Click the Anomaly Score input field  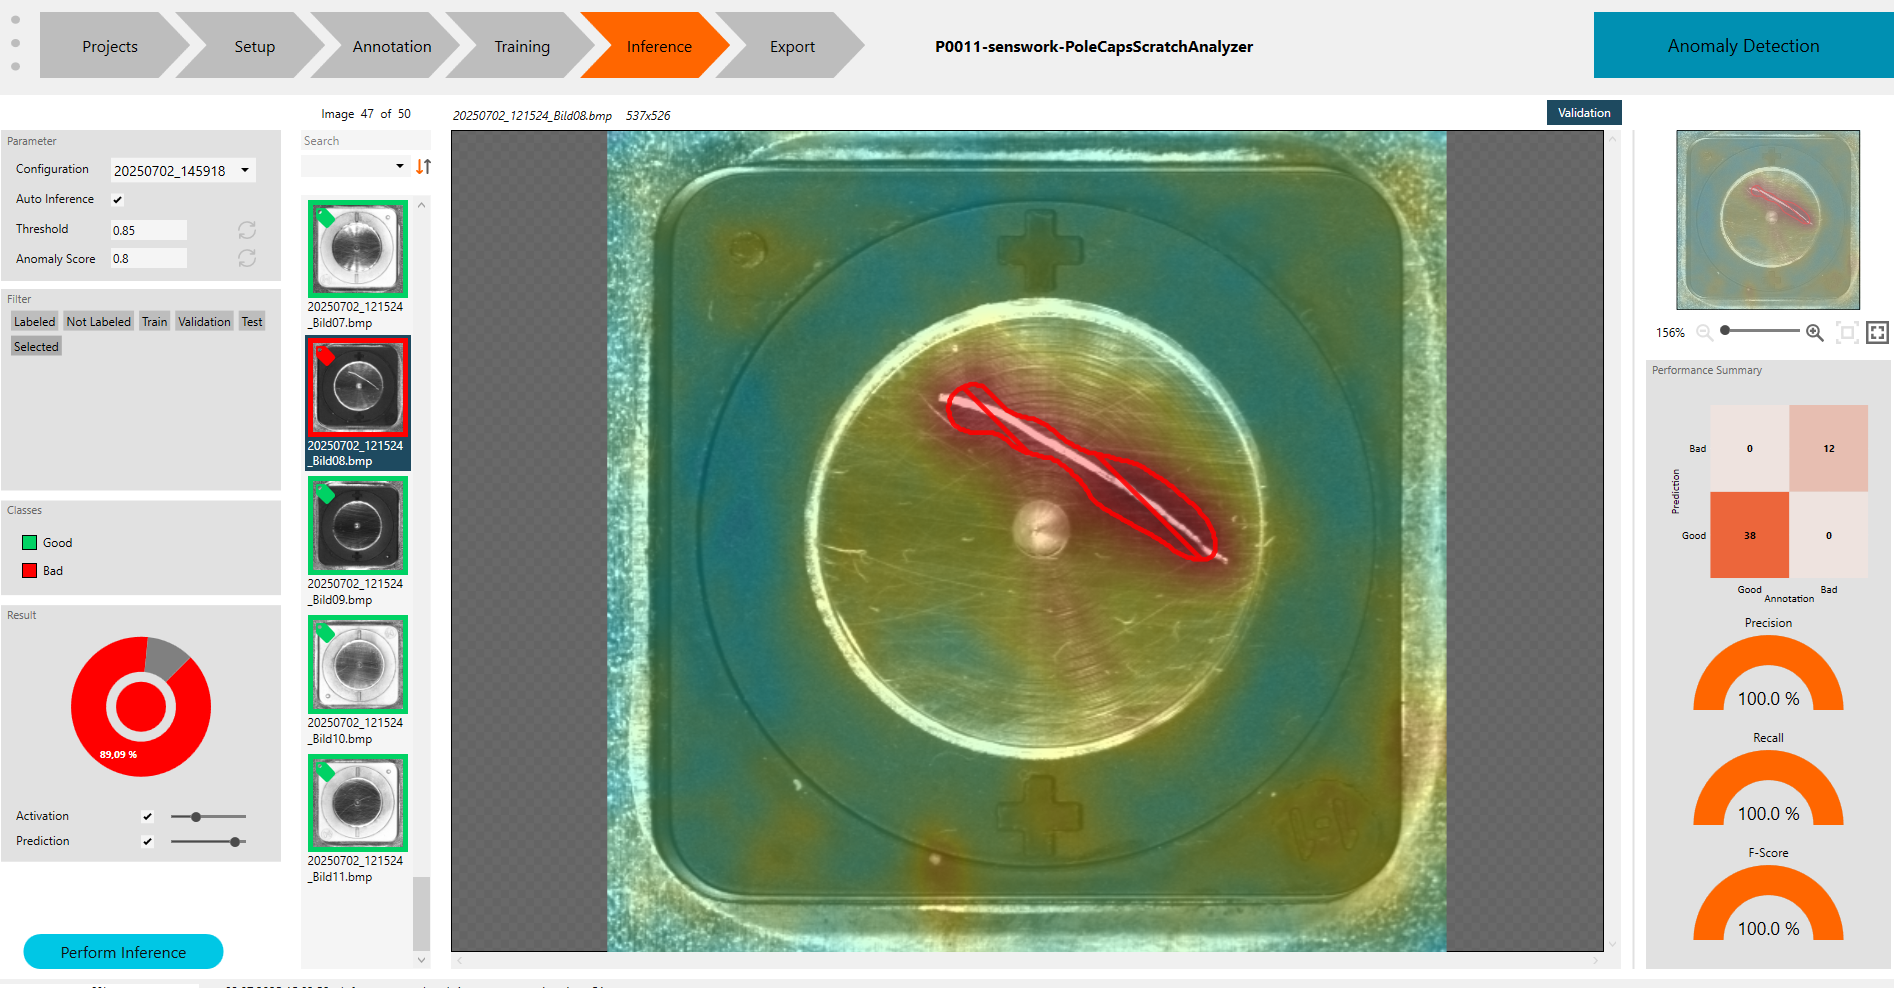coord(148,258)
